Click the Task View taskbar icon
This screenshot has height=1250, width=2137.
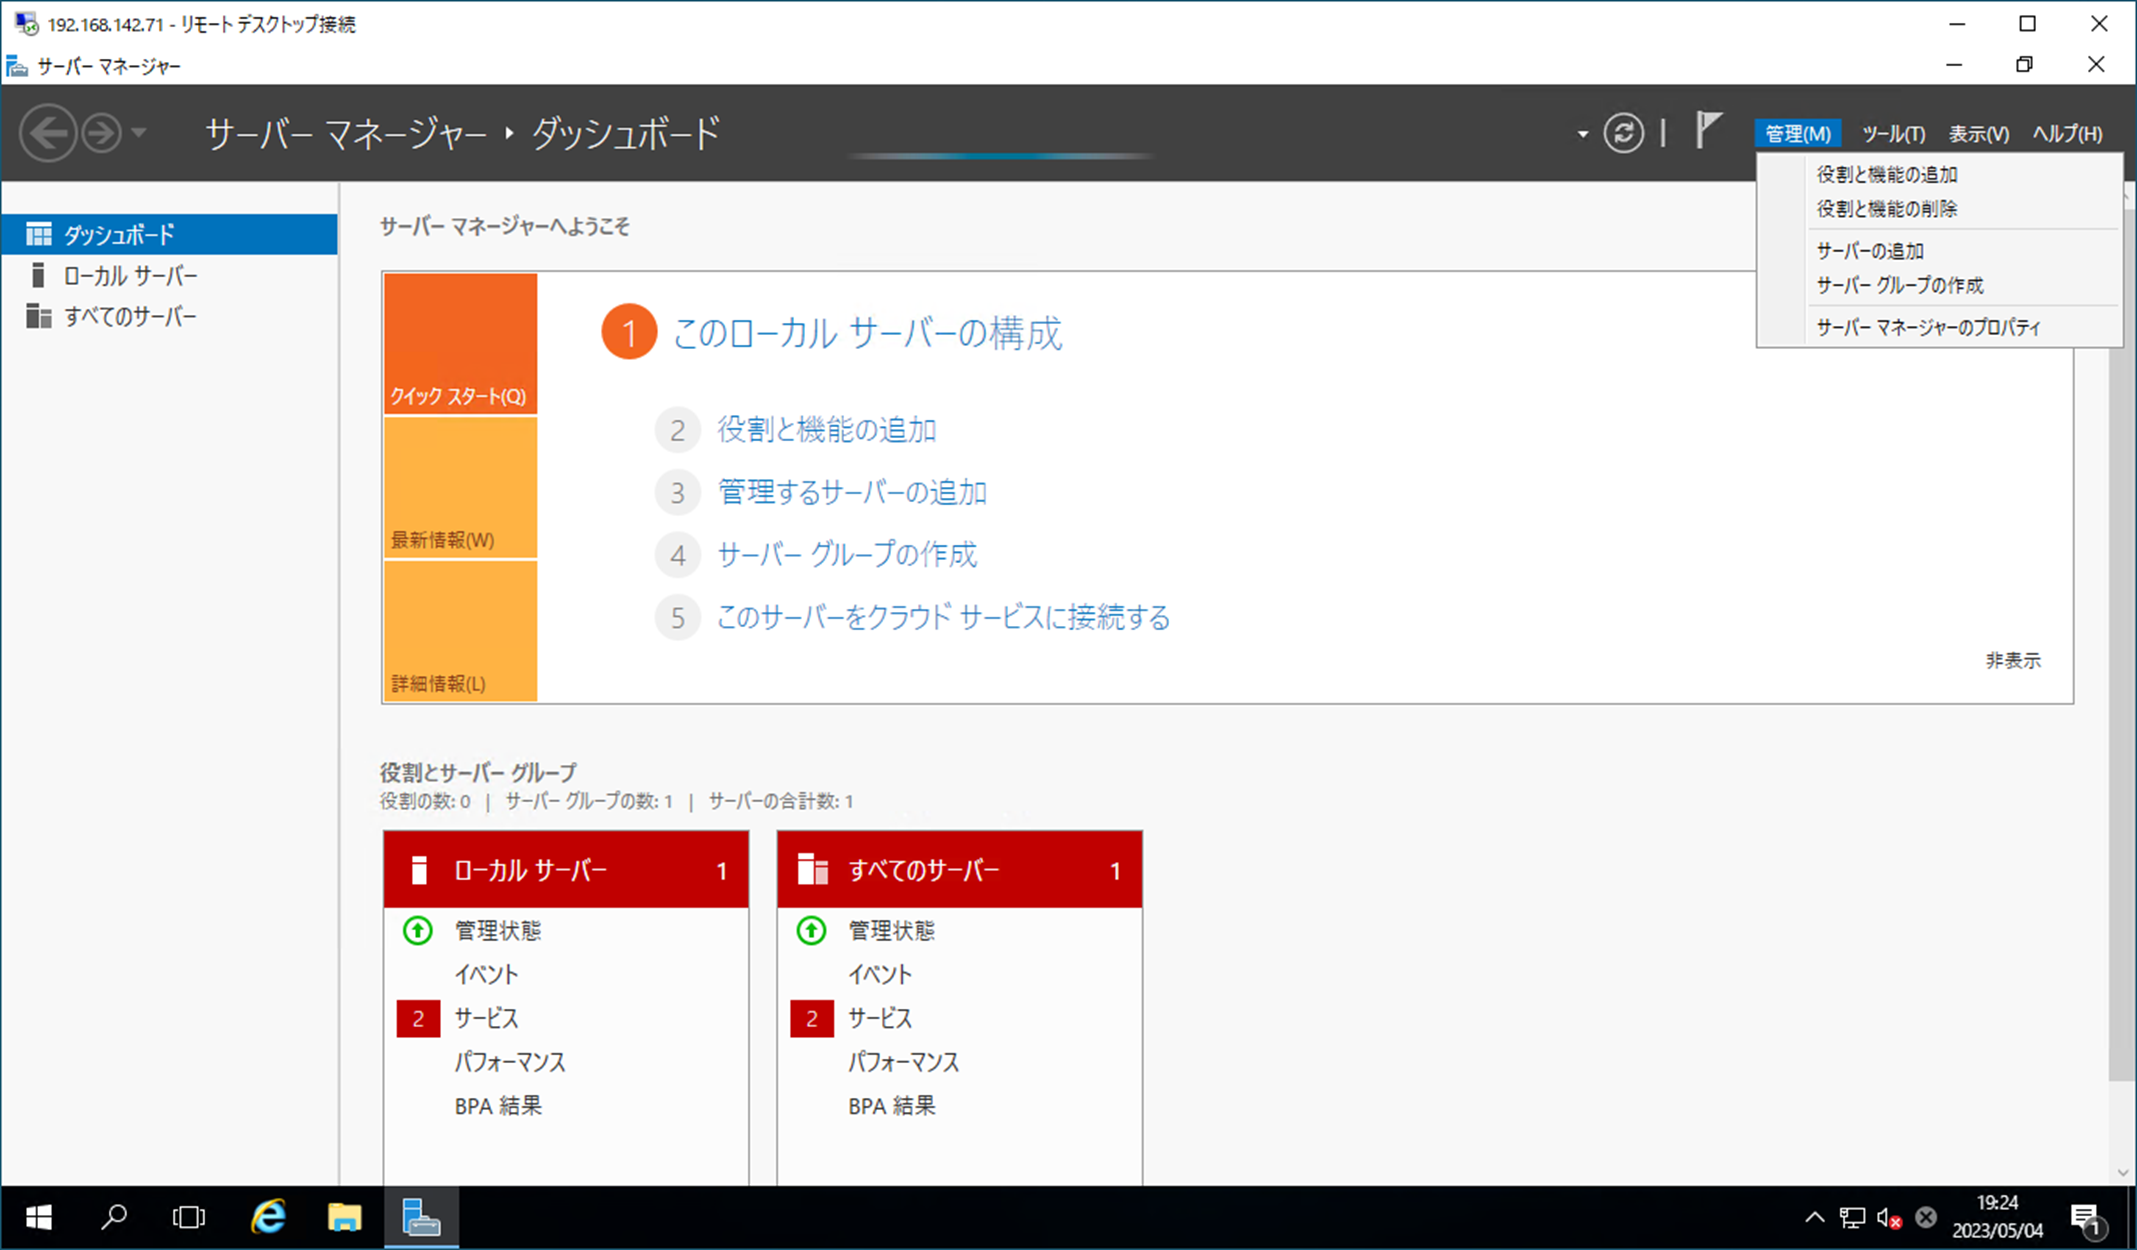(x=188, y=1217)
